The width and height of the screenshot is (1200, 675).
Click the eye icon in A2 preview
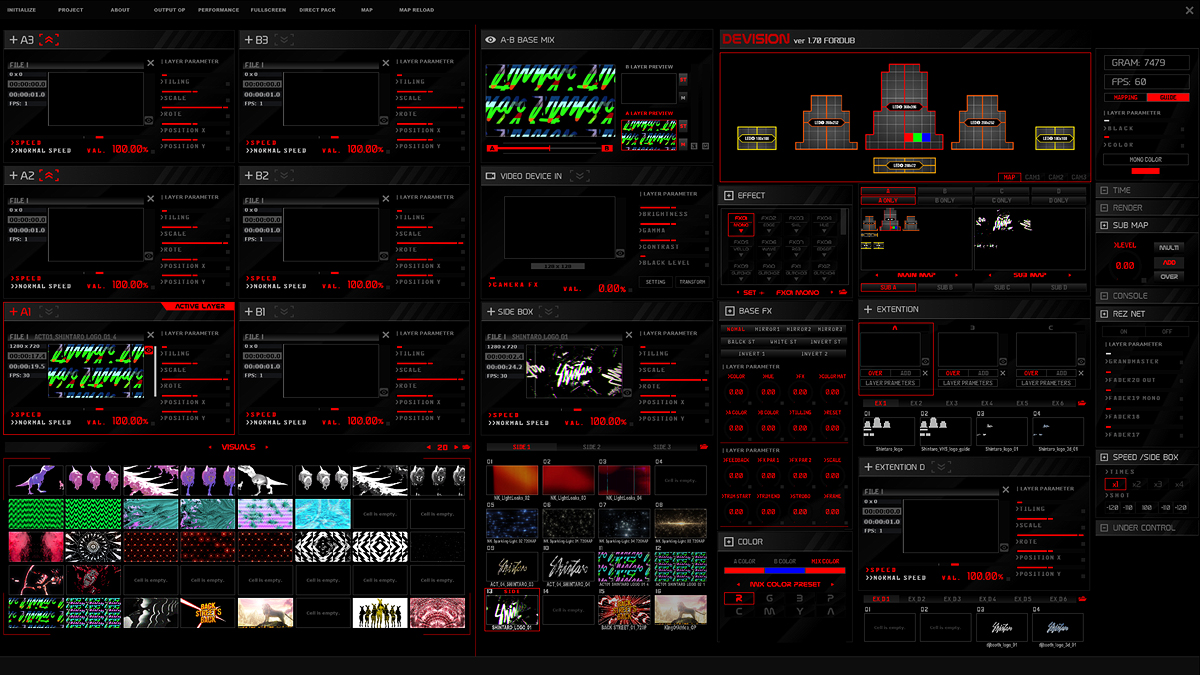tap(149, 255)
